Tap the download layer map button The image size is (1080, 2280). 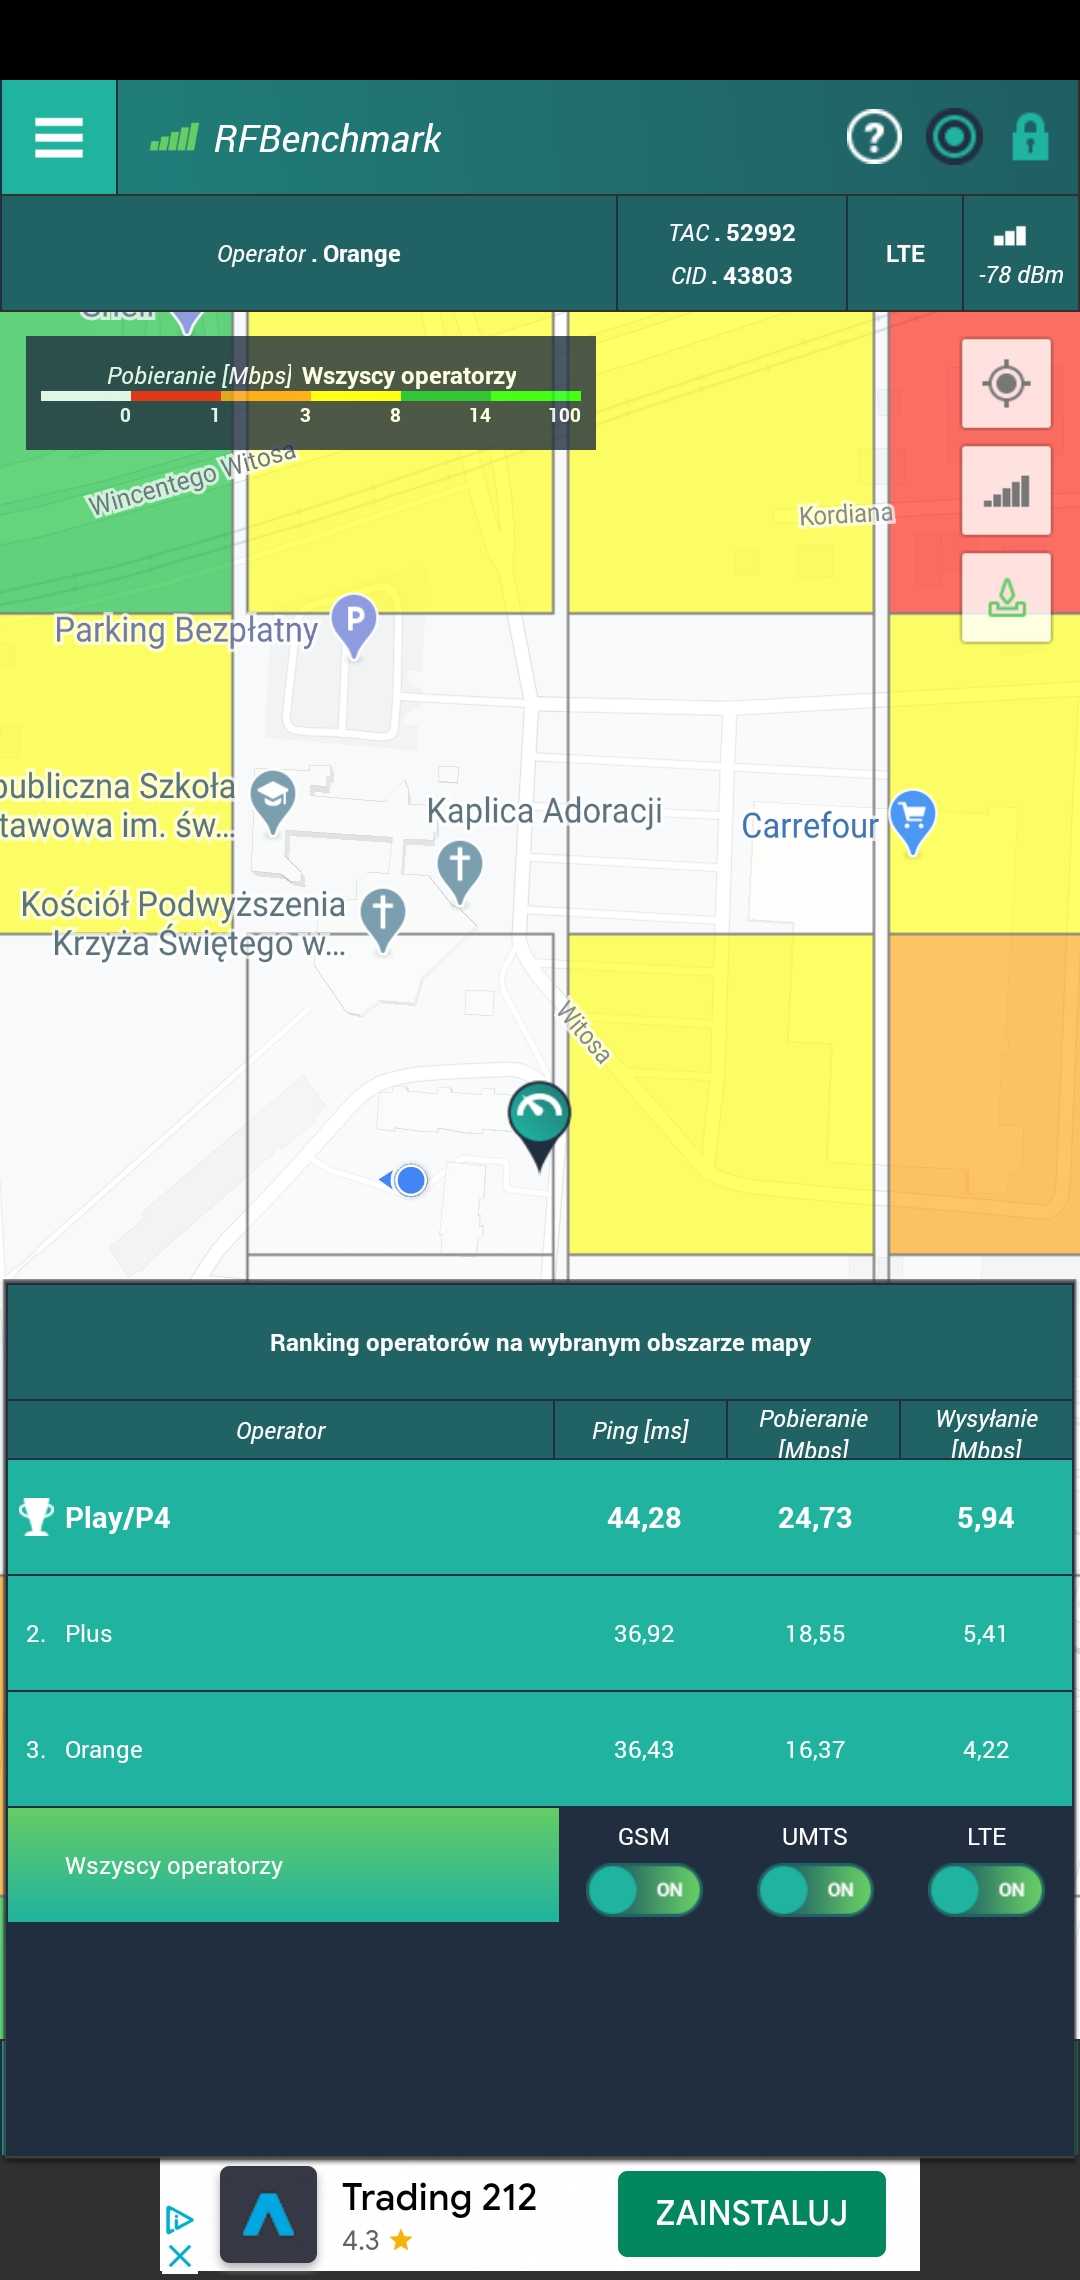1006,597
